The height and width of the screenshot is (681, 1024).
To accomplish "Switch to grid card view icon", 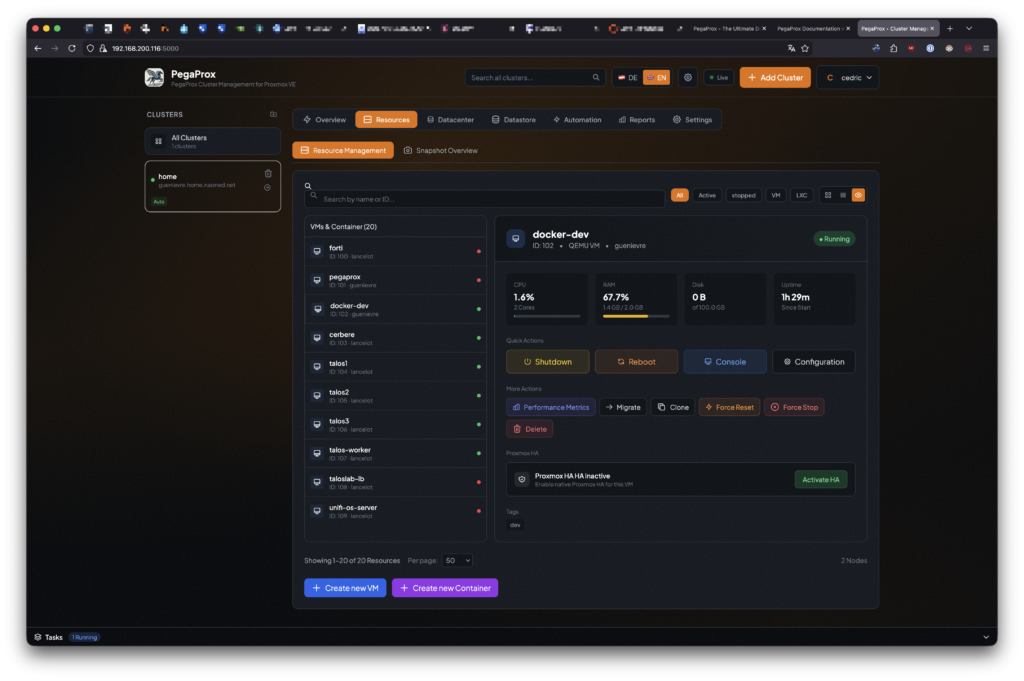I will [828, 195].
